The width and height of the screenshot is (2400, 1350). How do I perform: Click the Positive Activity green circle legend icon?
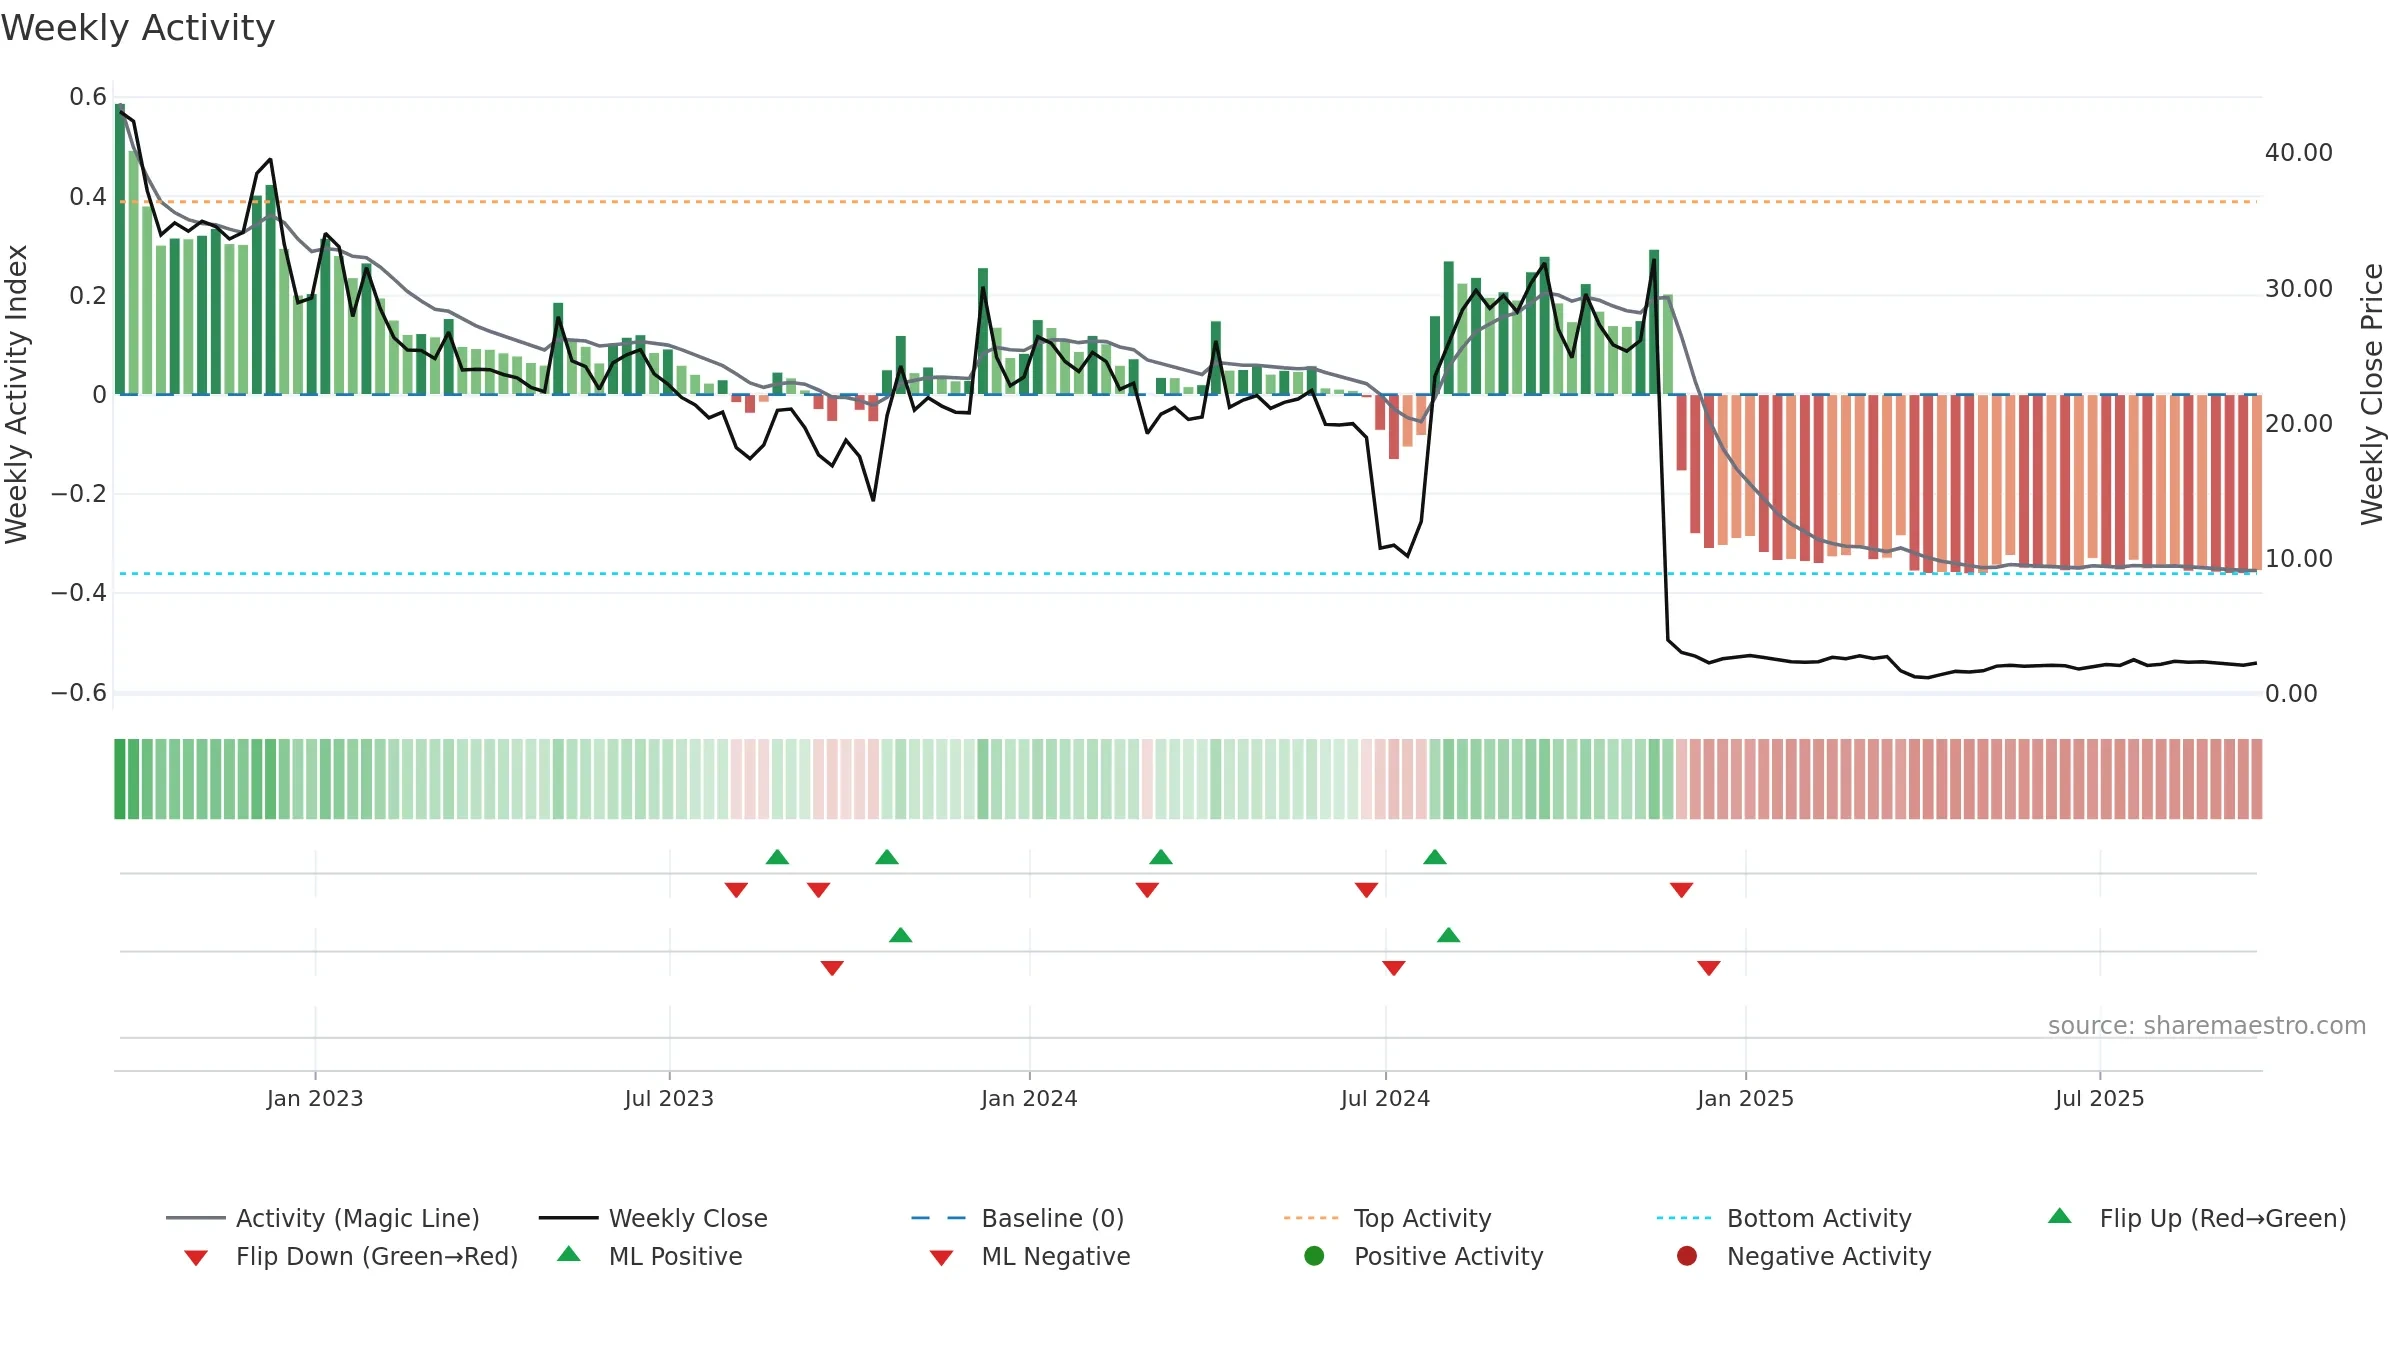click(x=1315, y=1256)
